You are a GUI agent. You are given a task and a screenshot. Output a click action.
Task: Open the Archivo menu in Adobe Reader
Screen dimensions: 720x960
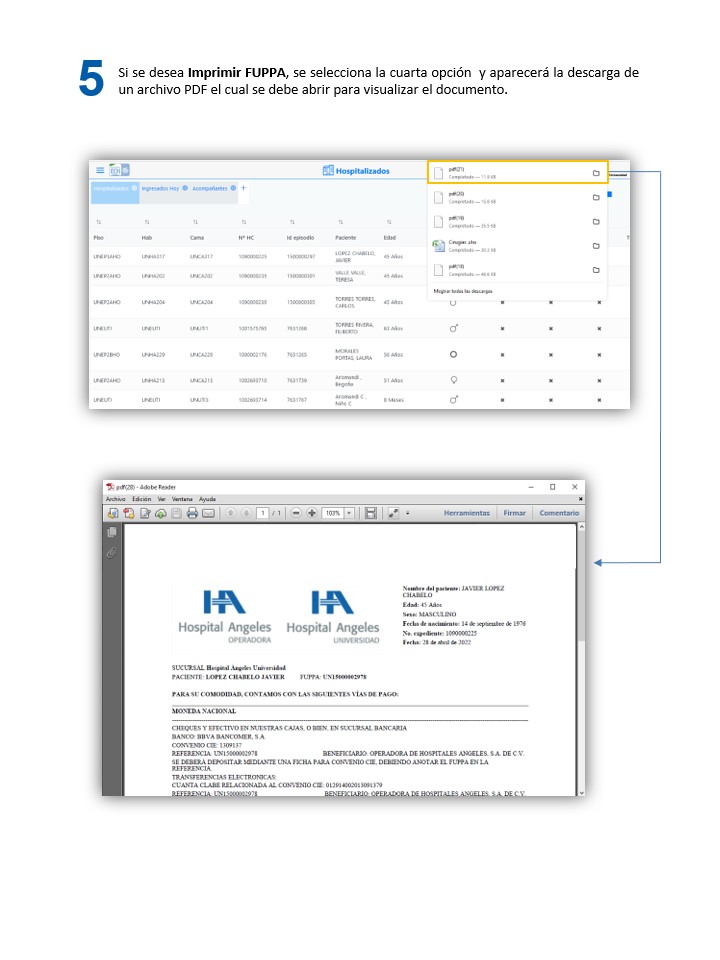pos(116,498)
